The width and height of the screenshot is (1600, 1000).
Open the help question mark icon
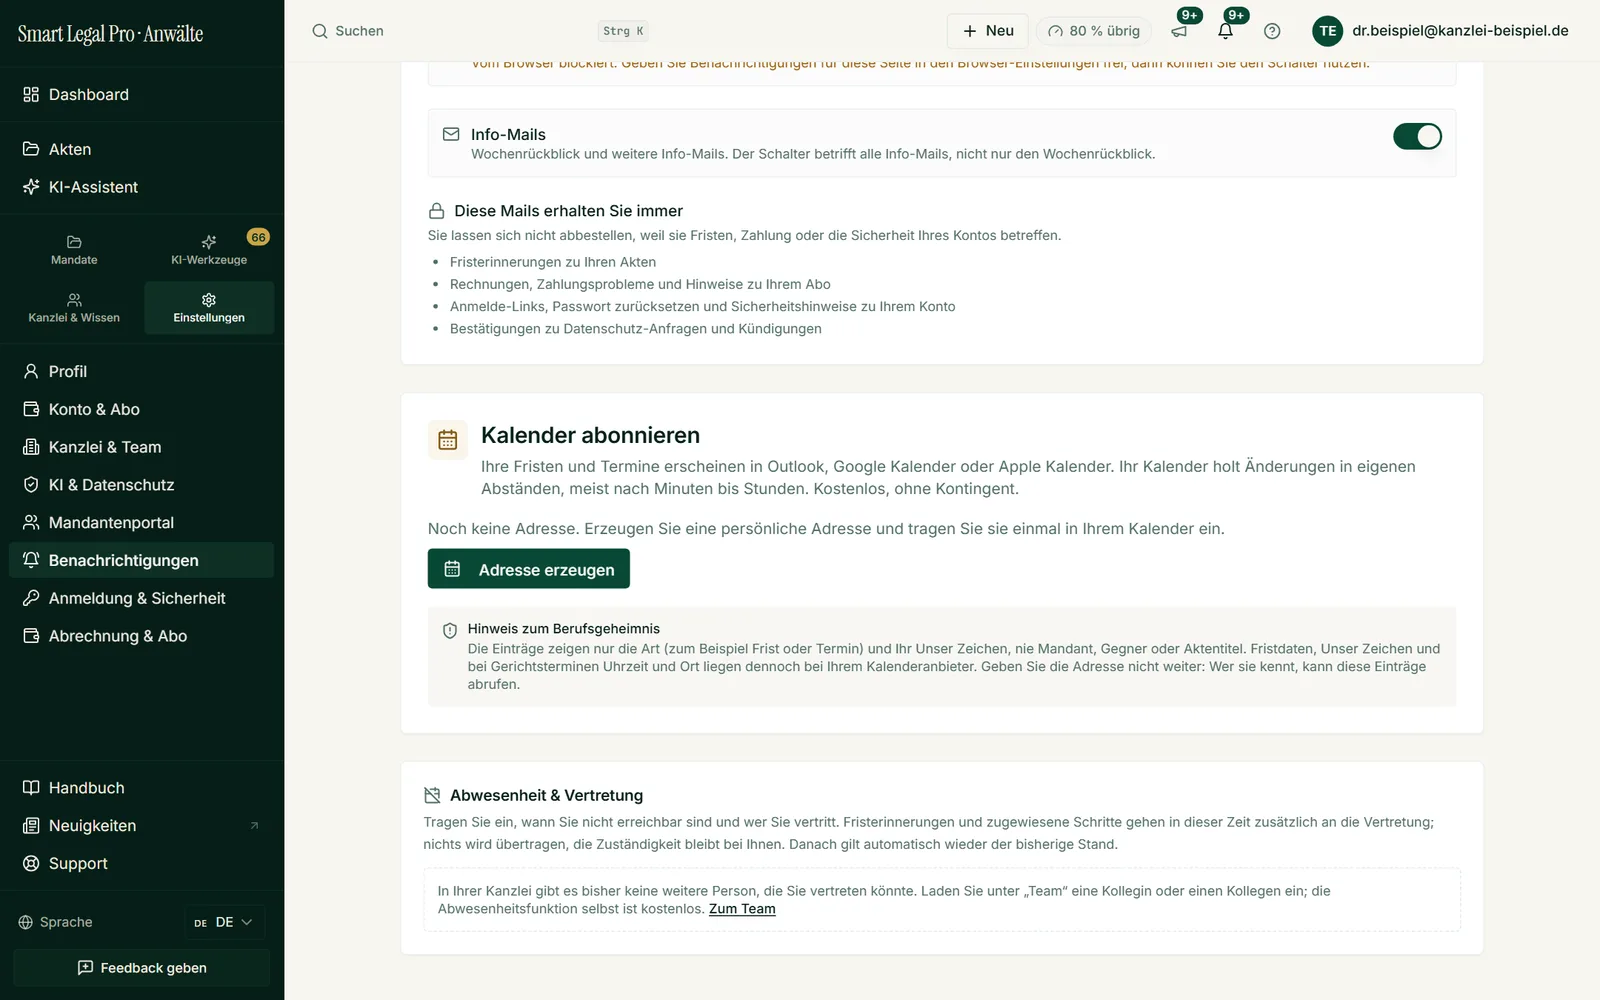pos(1272,31)
